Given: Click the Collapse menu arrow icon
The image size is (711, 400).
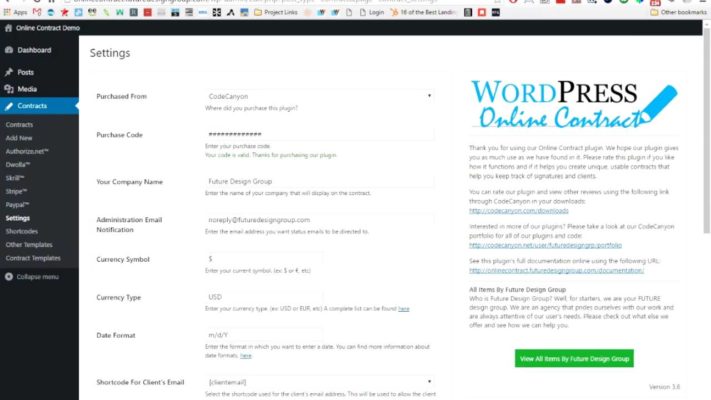Looking at the screenshot, I should (9, 277).
